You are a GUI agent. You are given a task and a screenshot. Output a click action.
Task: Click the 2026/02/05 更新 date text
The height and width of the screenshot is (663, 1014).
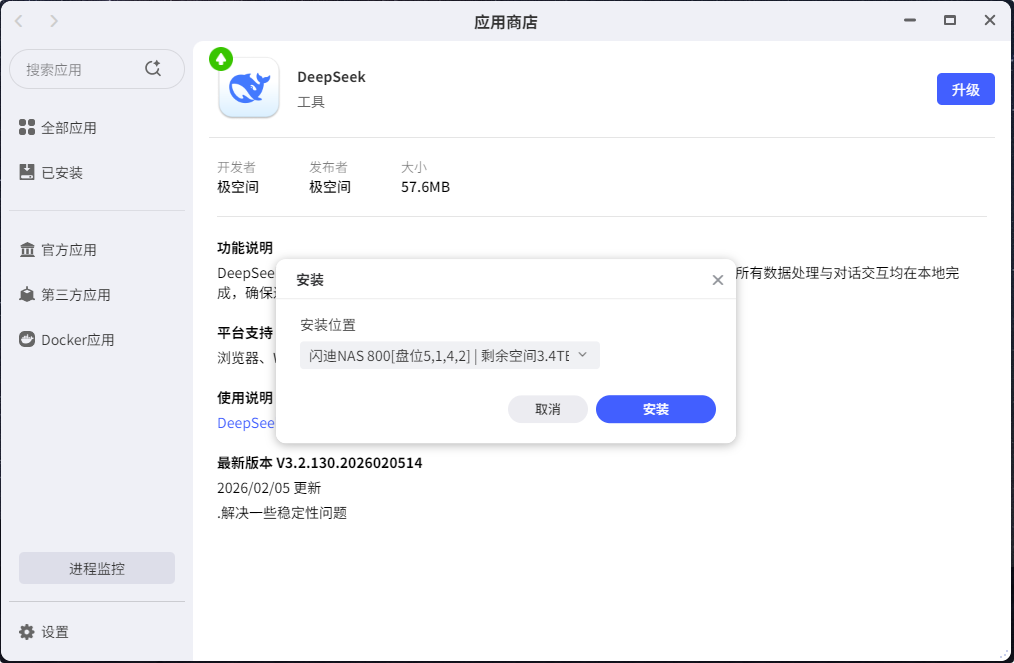(269, 488)
